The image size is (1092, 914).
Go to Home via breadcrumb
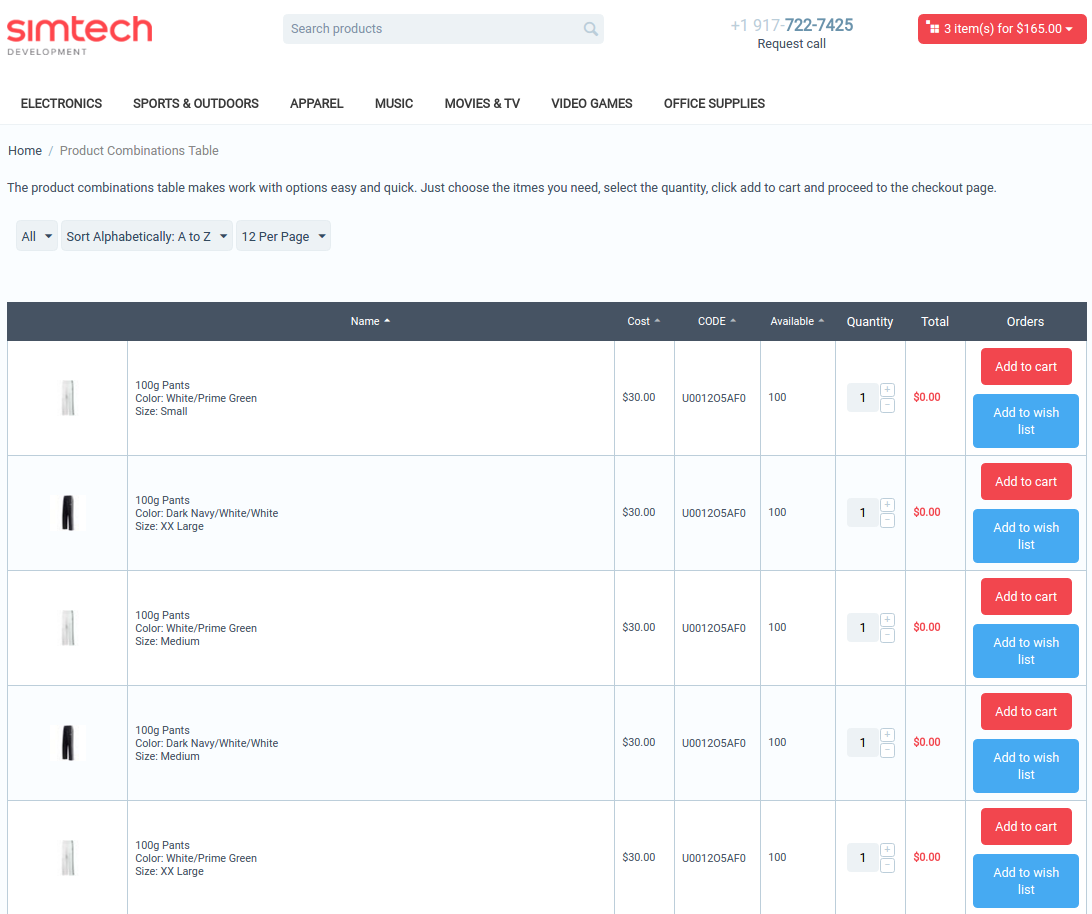click(x=25, y=150)
